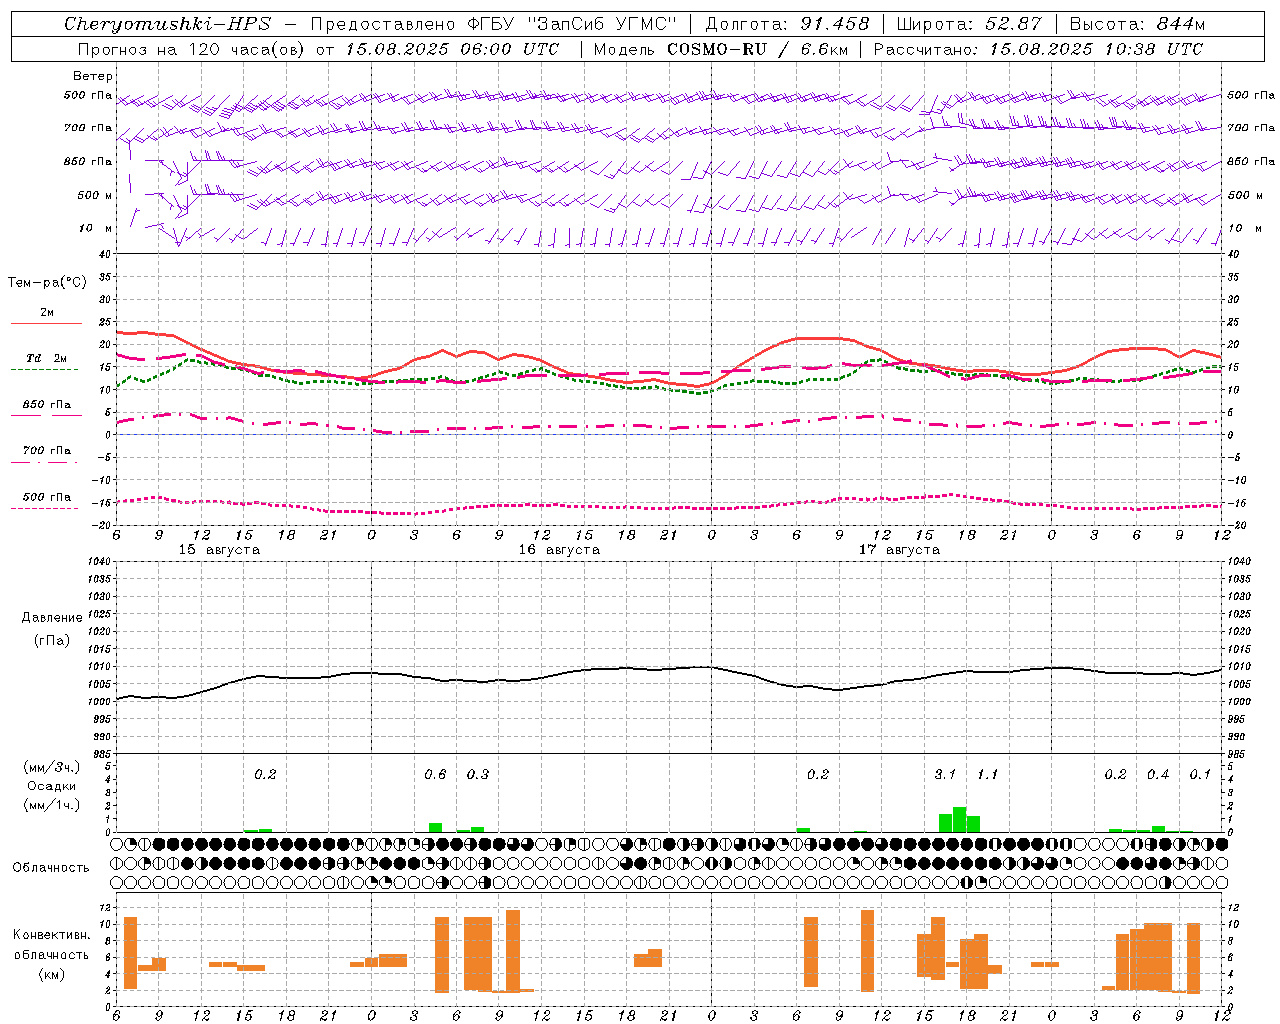Click the forecast header Прогноз на 120 часа(ов)
This screenshot has height=1024, width=1280.
[192, 49]
